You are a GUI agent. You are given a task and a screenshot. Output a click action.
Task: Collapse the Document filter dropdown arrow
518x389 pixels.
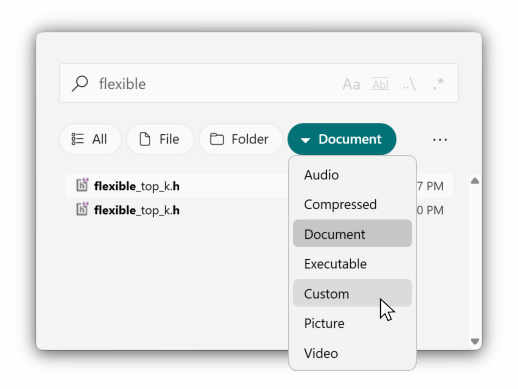click(305, 140)
